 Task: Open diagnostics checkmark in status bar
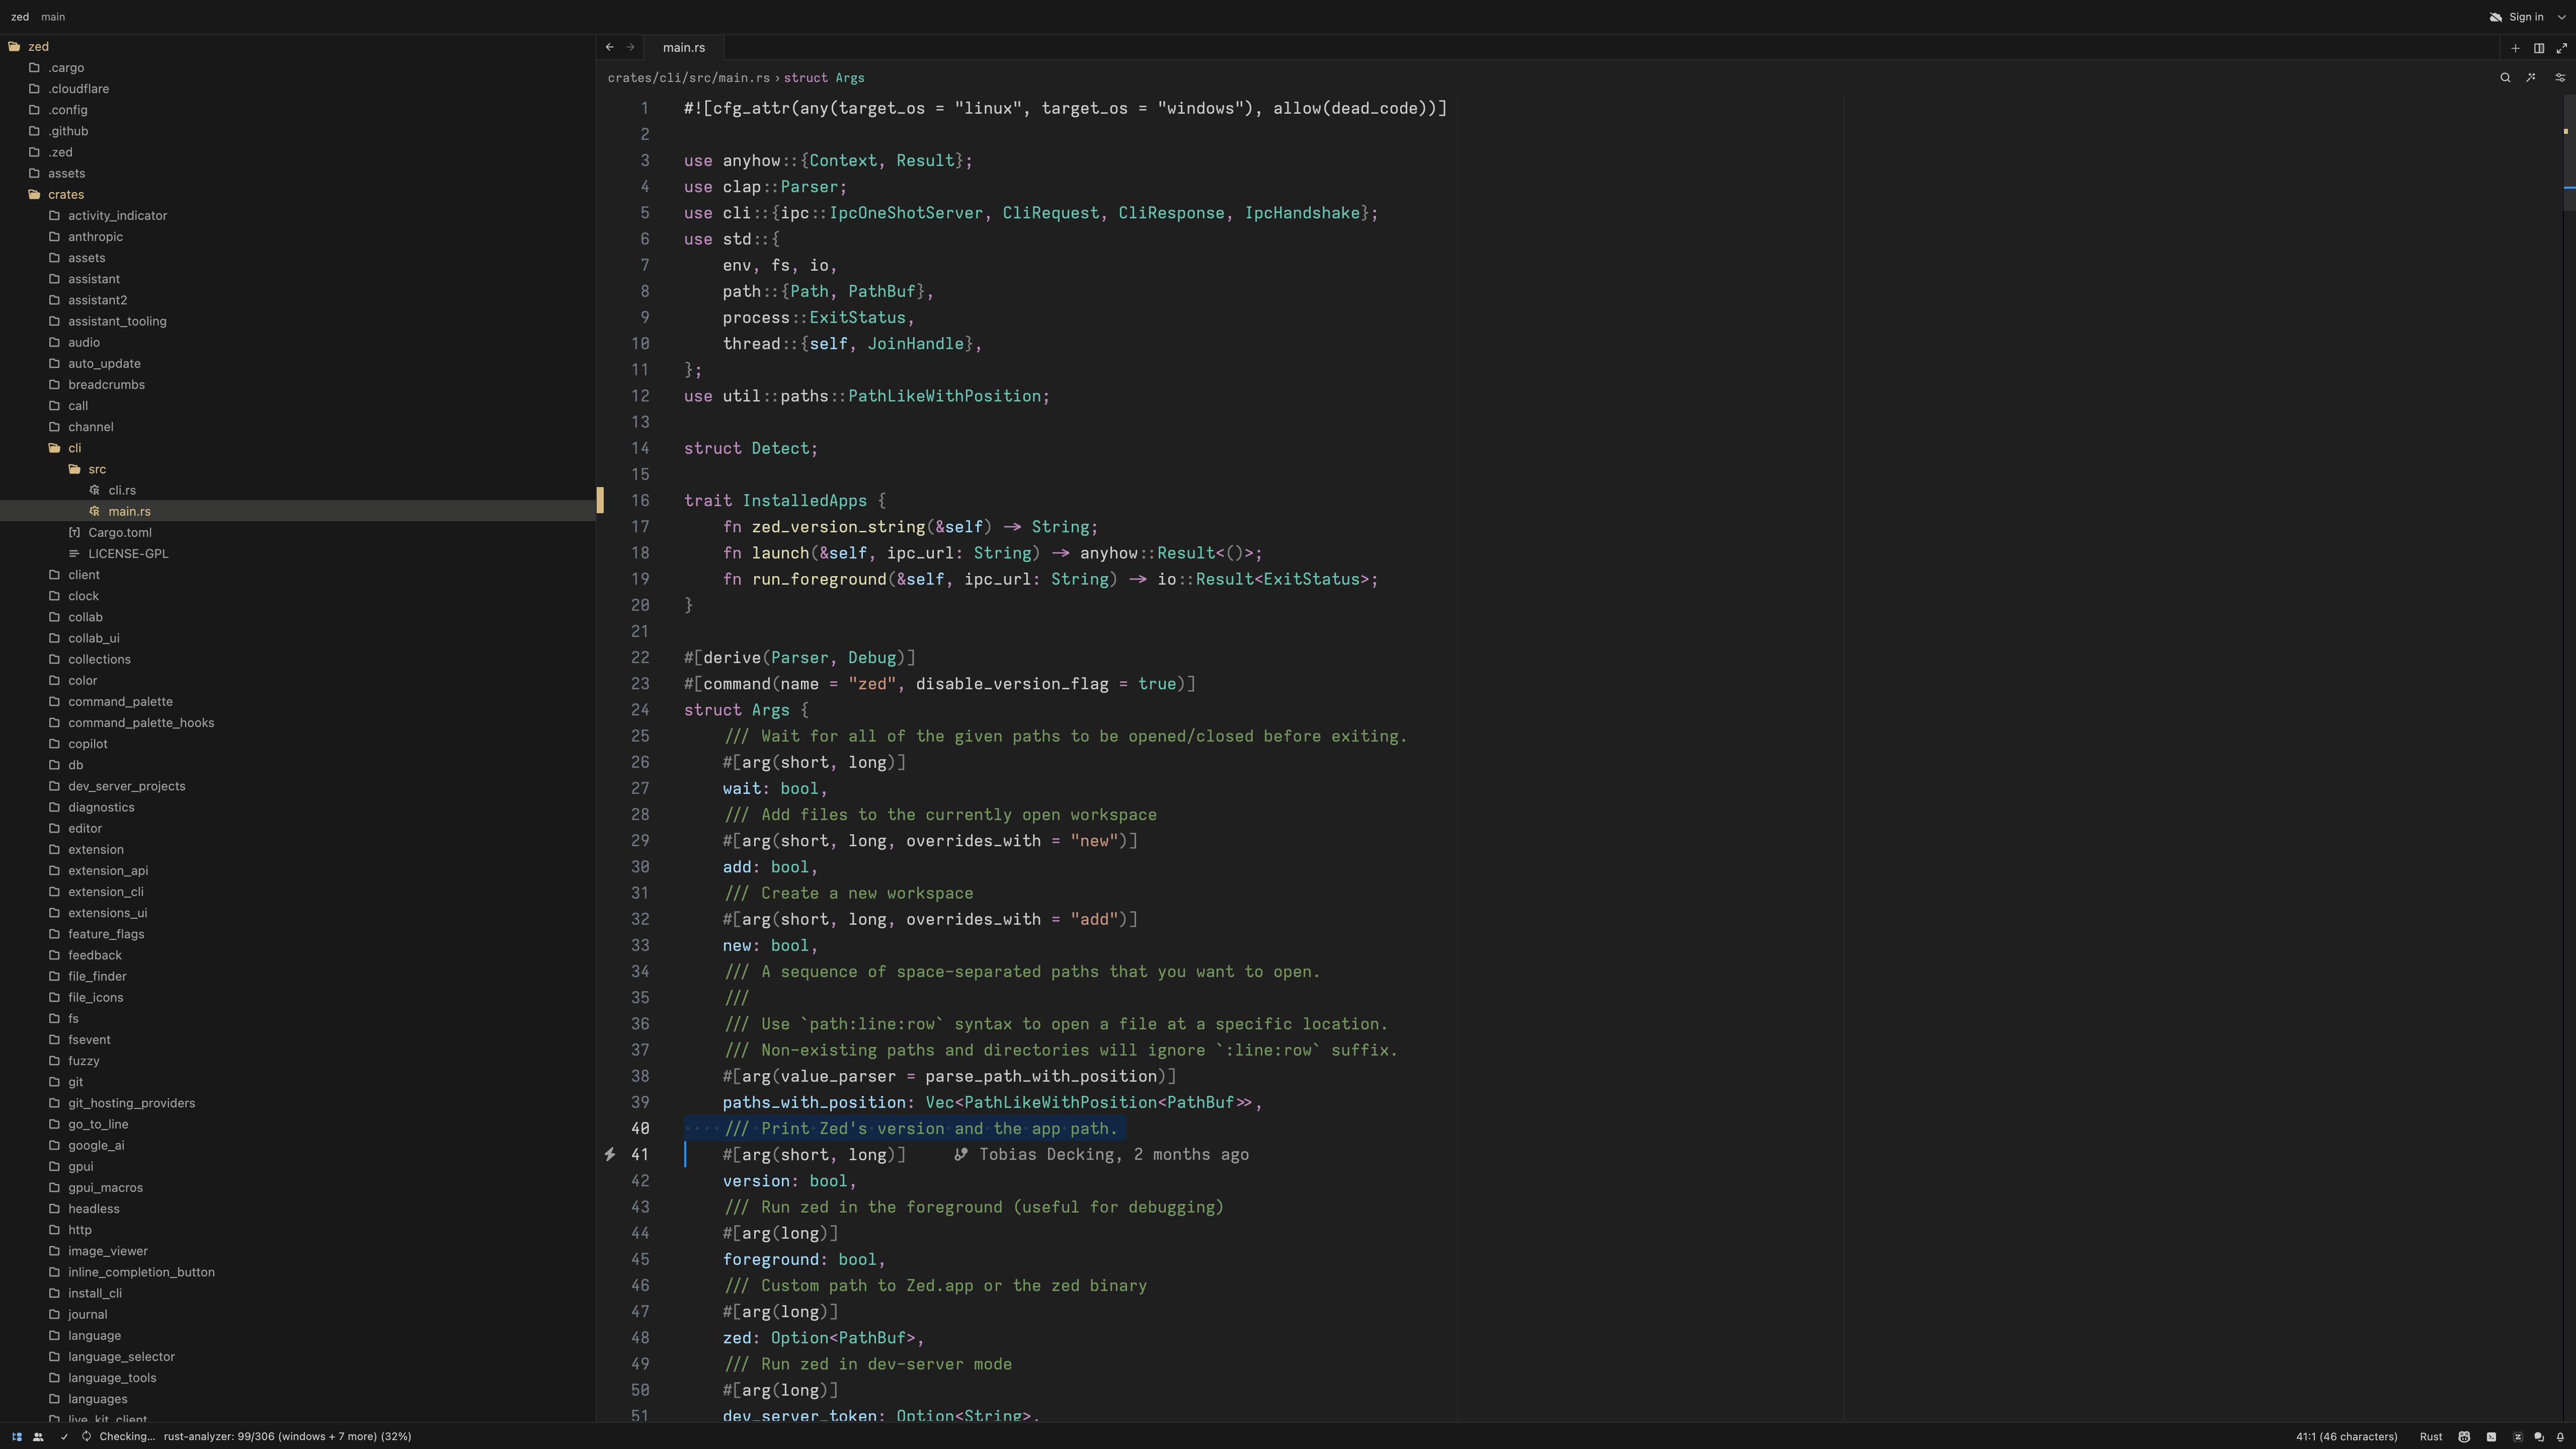65,1437
